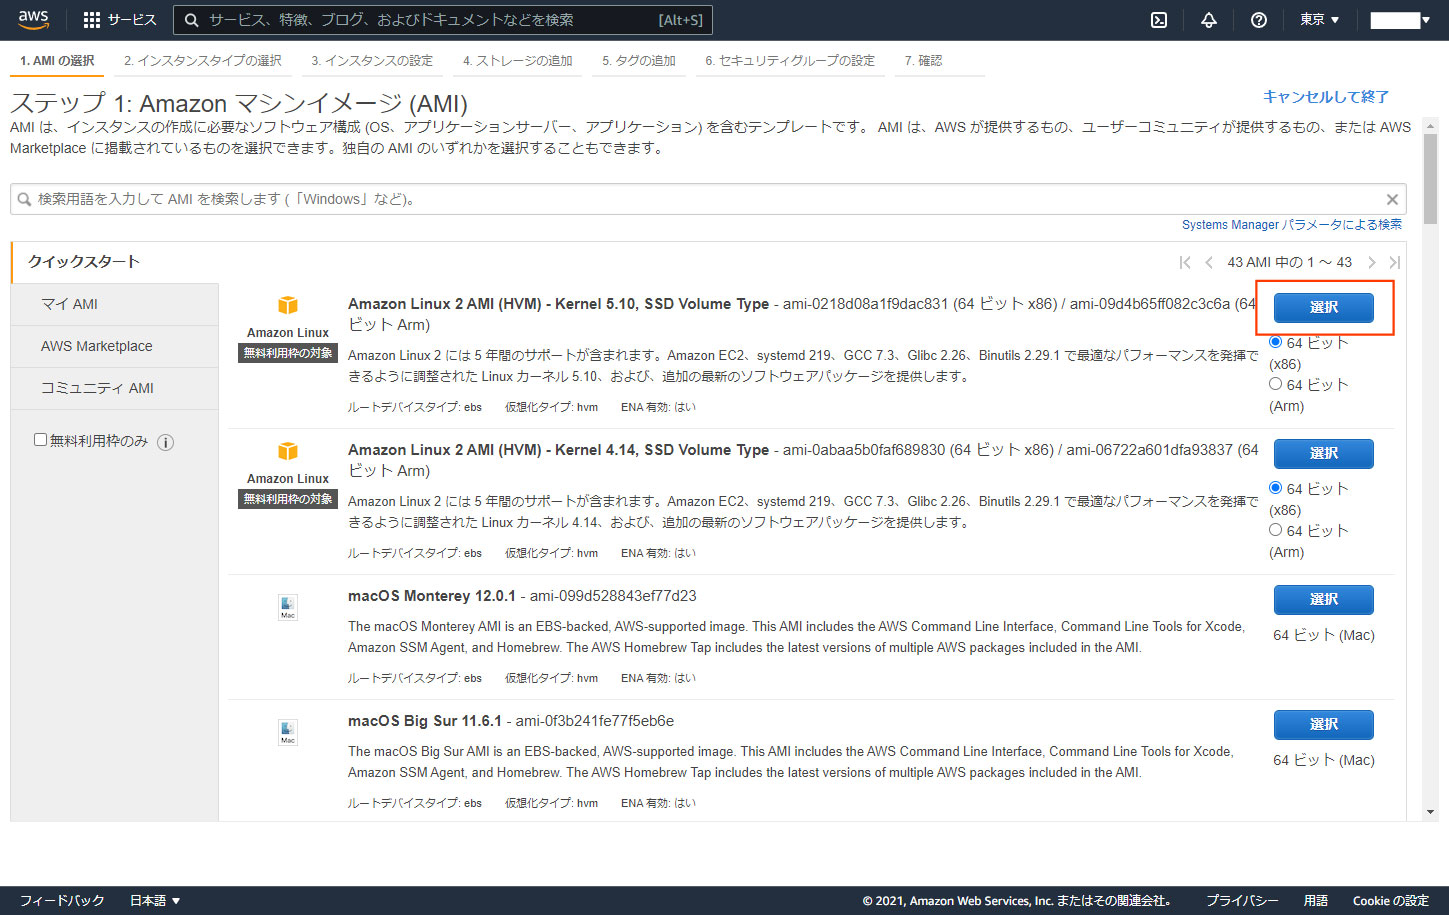Clear the AMI search field with X
Screen dimensions: 1449x915
click(1392, 199)
